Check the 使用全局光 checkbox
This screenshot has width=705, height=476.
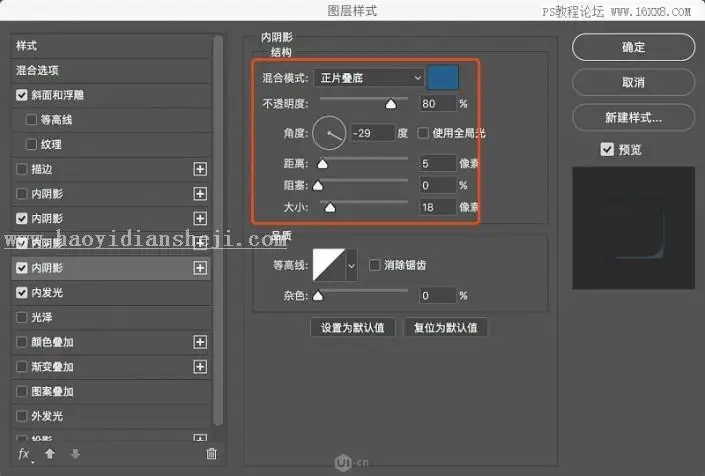[x=423, y=133]
